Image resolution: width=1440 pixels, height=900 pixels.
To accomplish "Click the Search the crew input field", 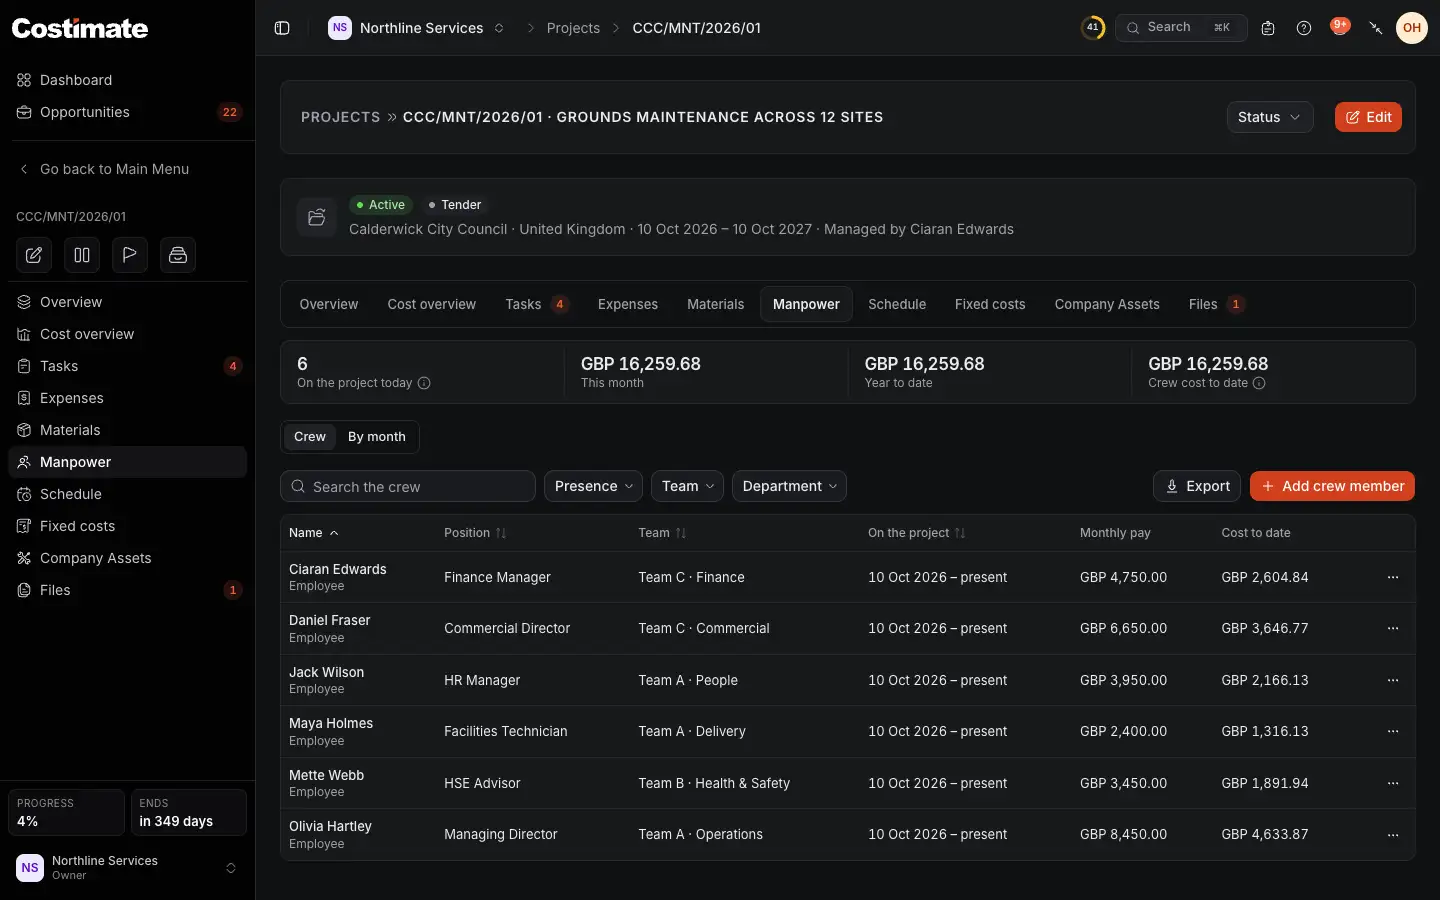I will click(408, 486).
